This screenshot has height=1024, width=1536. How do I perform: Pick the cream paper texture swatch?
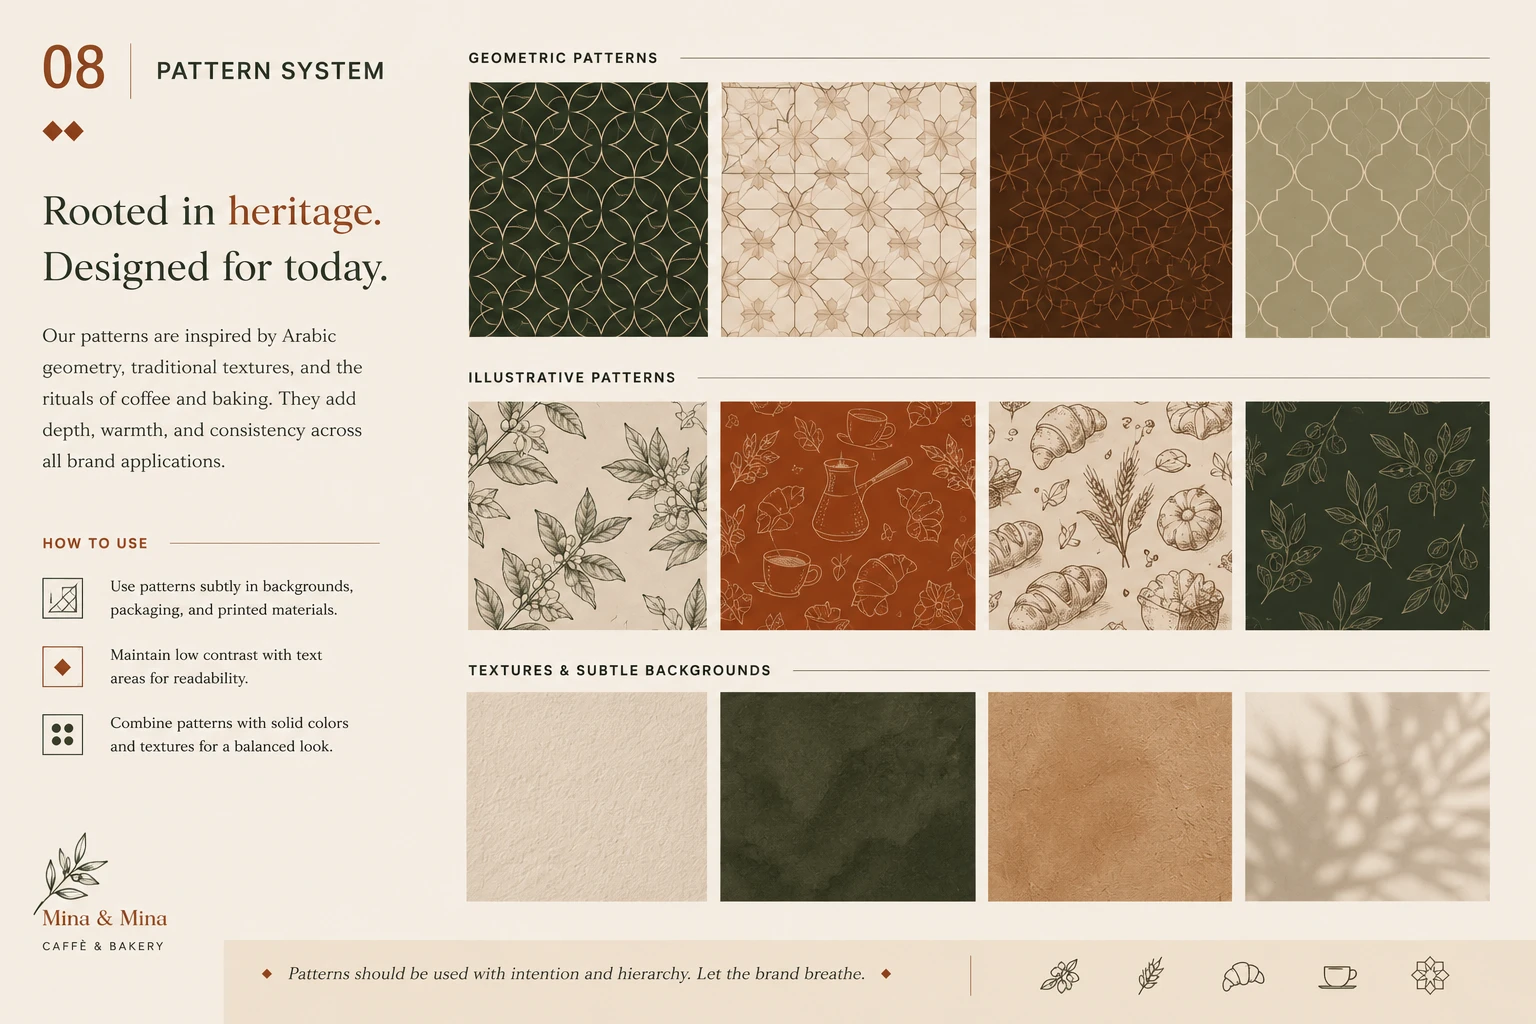pyautogui.click(x=587, y=797)
